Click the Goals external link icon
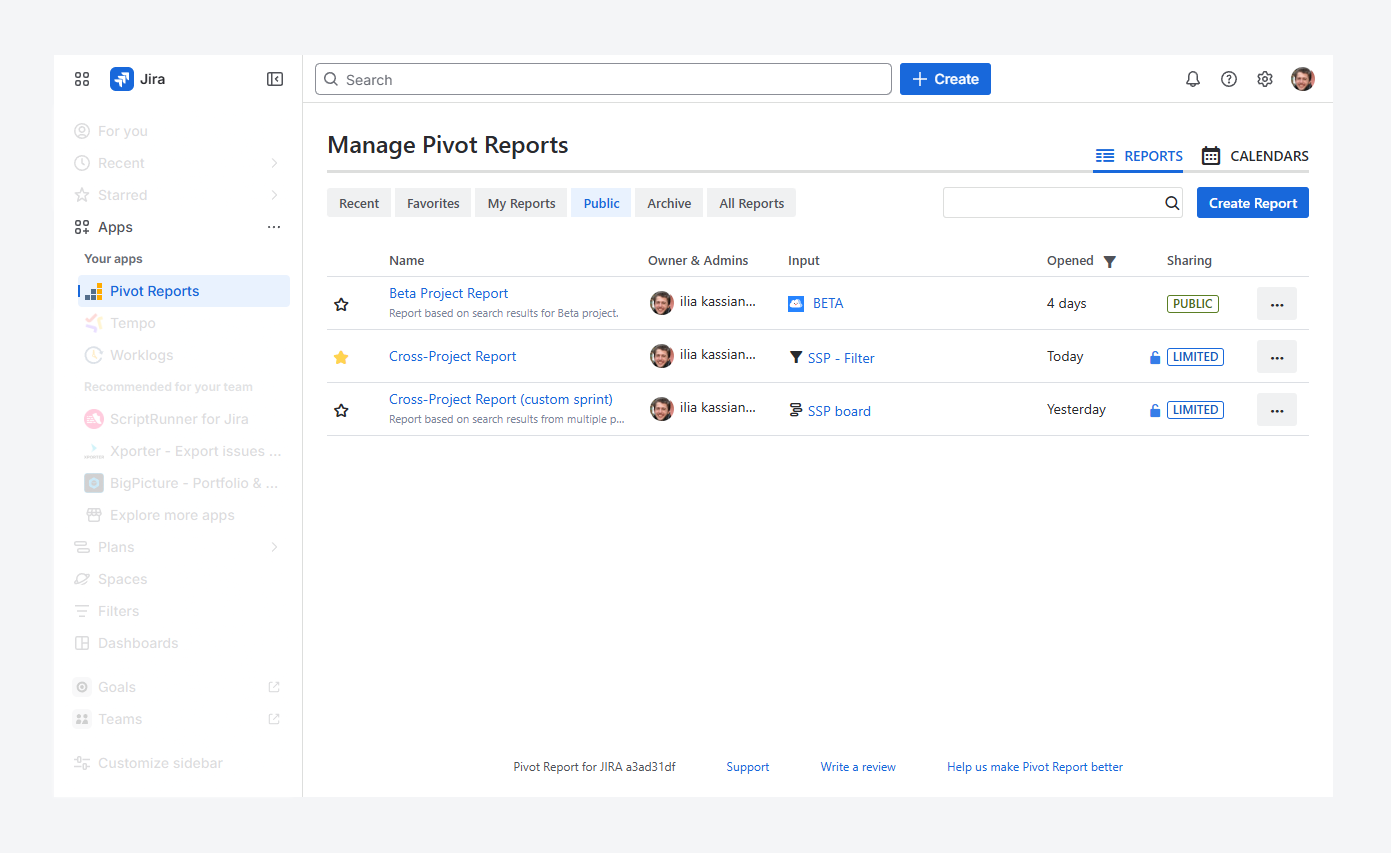 274,687
